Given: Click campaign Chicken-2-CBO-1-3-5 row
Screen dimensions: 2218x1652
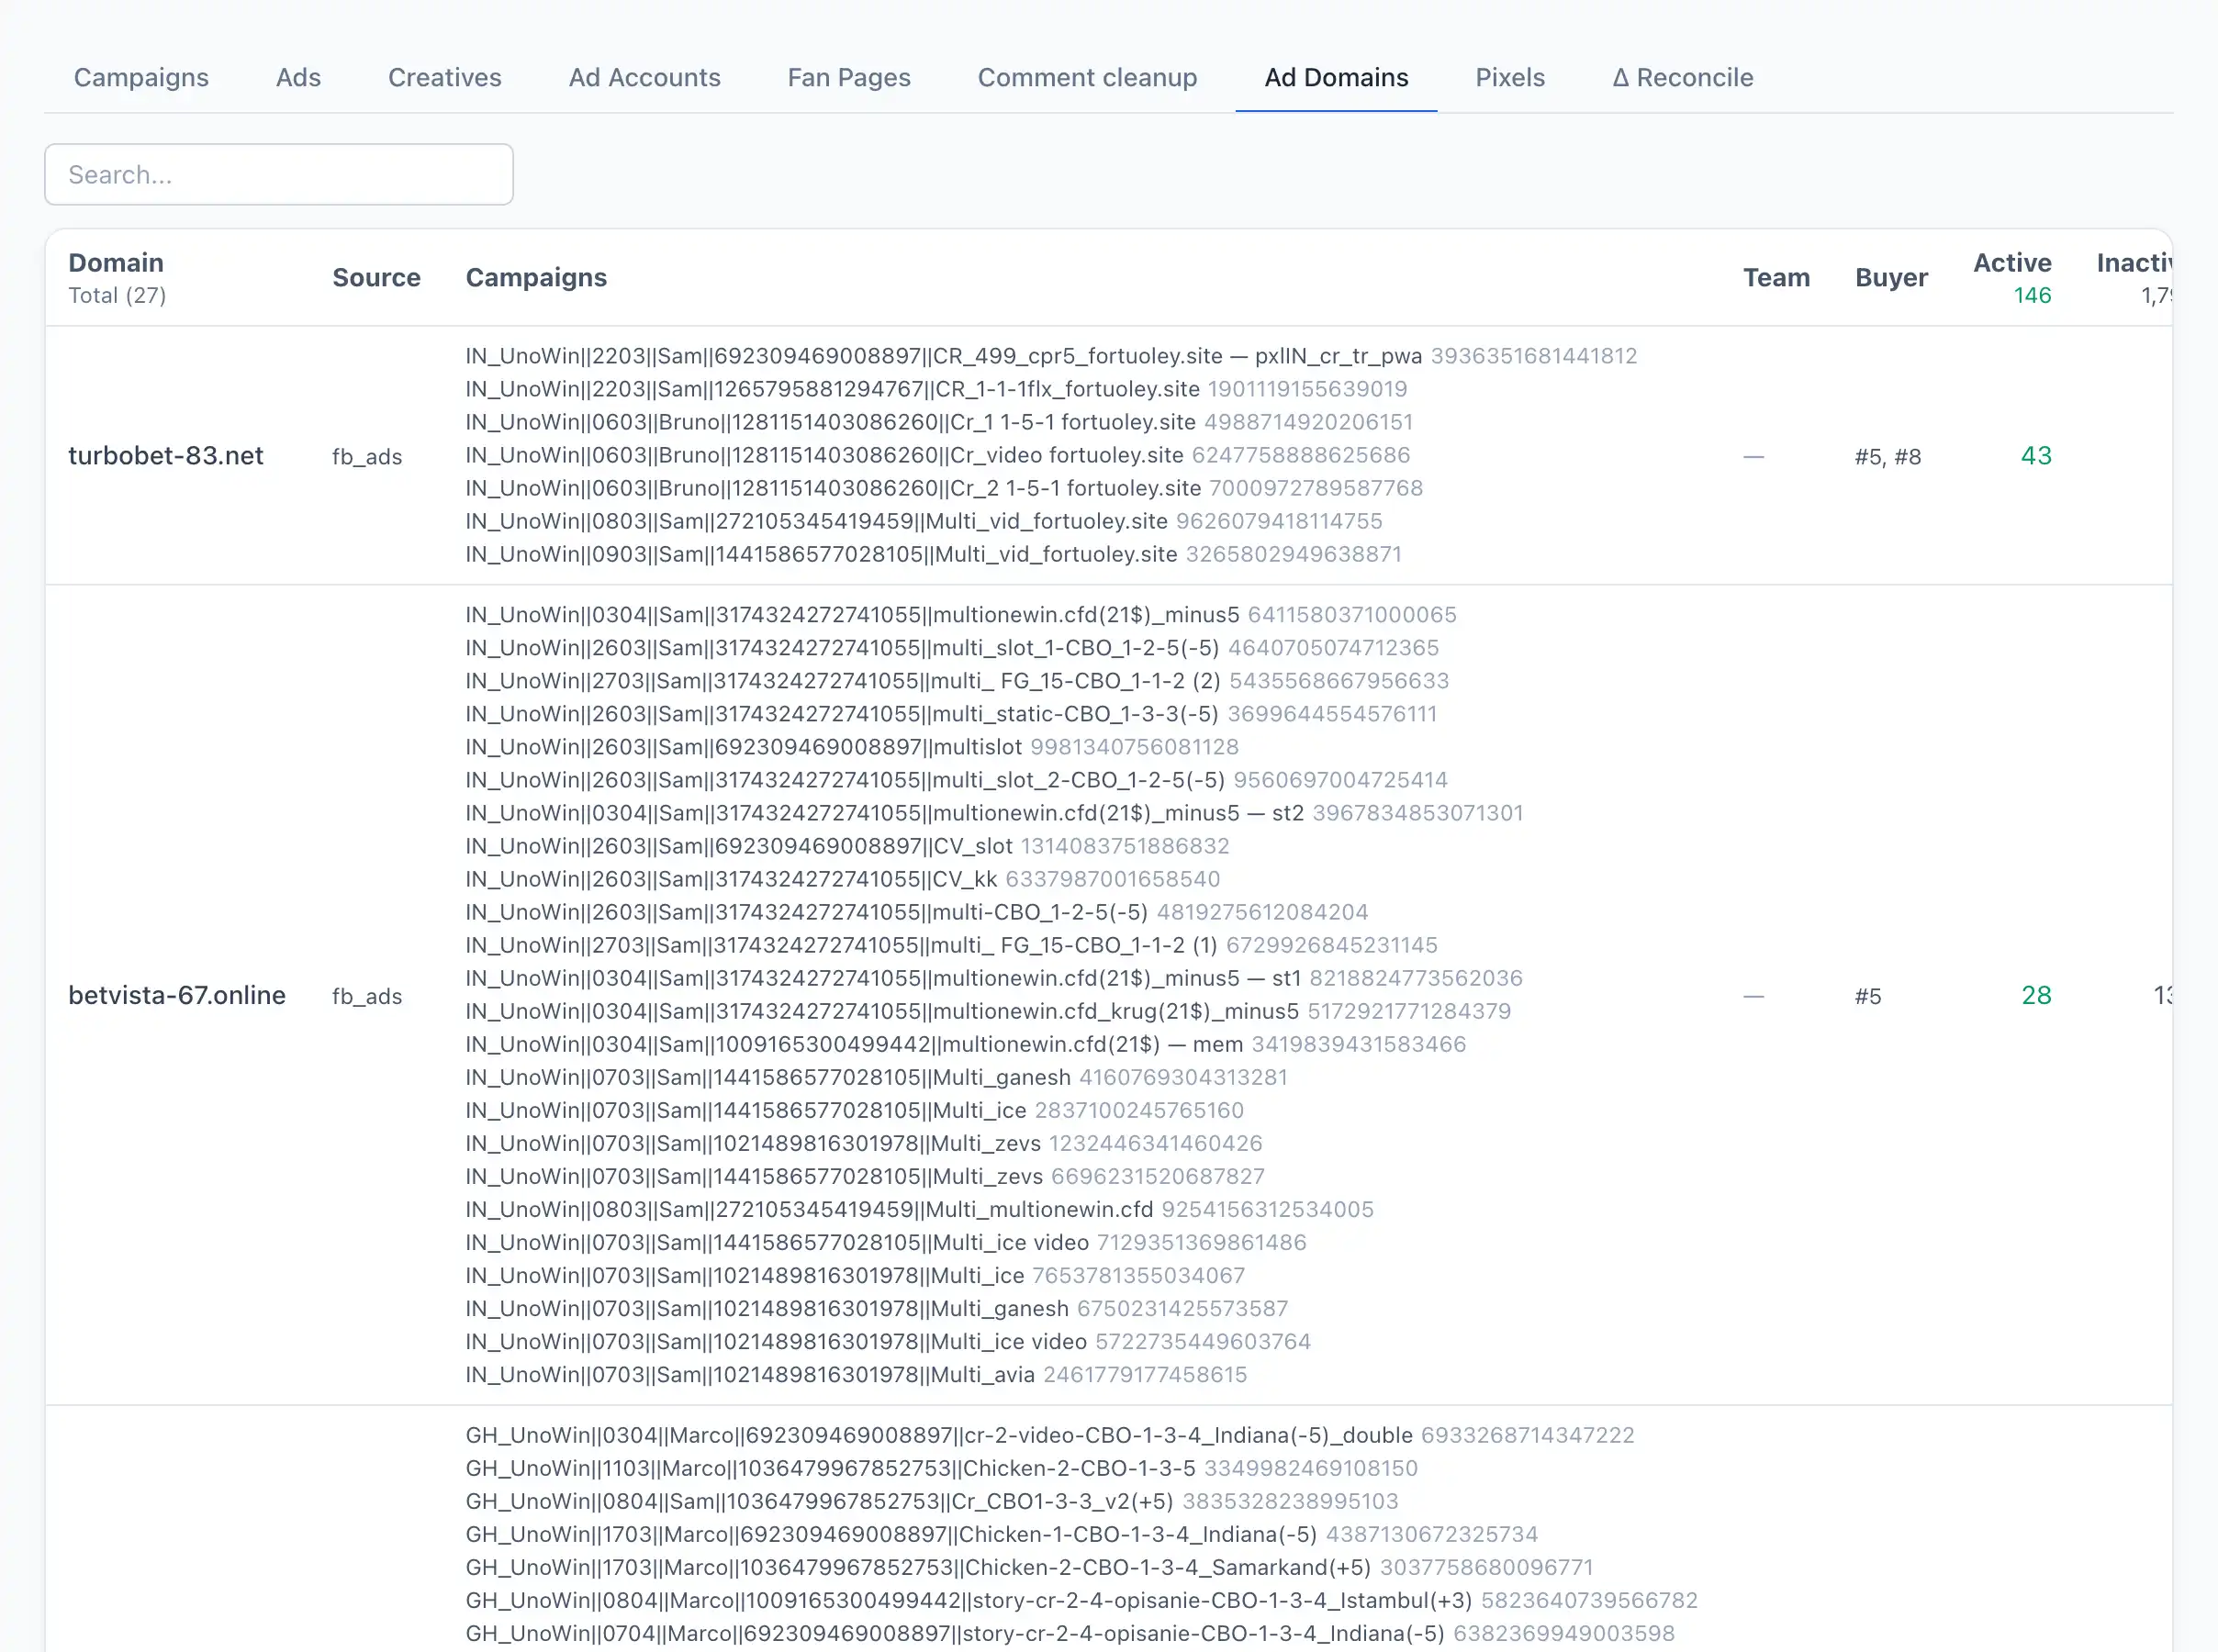Looking at the screenshot, I should tap(941, 1468).
